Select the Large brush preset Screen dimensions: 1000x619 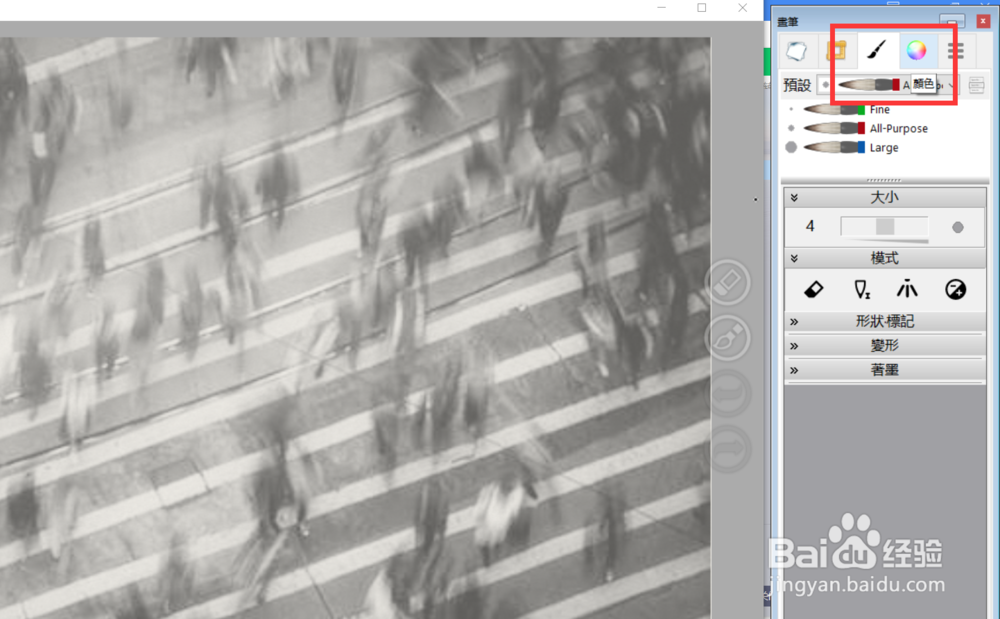tap(883, 148)
